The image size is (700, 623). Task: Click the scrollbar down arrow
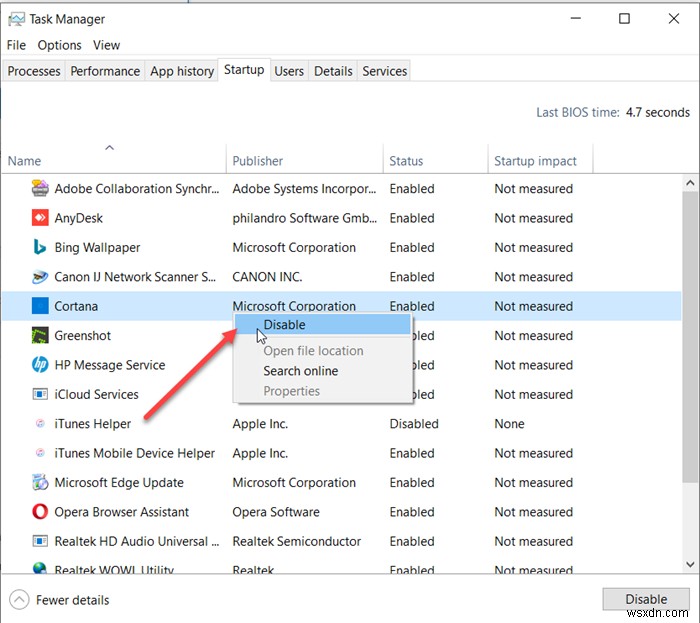tap(690, 564)
